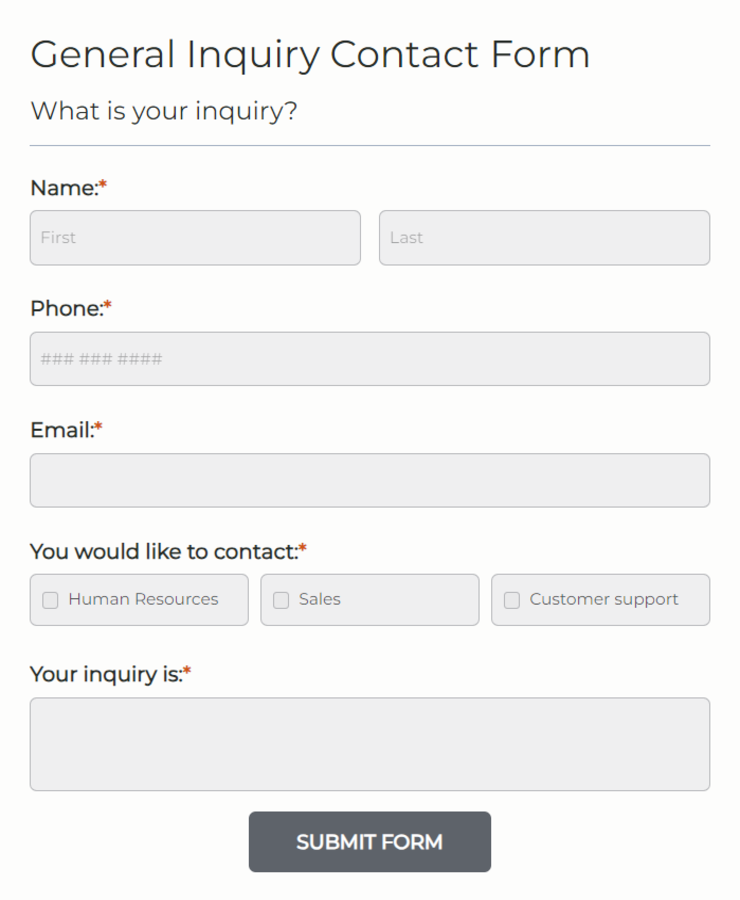Image resolution: width=740 pixels, height=900 pixels.
Task: Check the Human Resources checkbox
Action: click(x=50, y=600)
